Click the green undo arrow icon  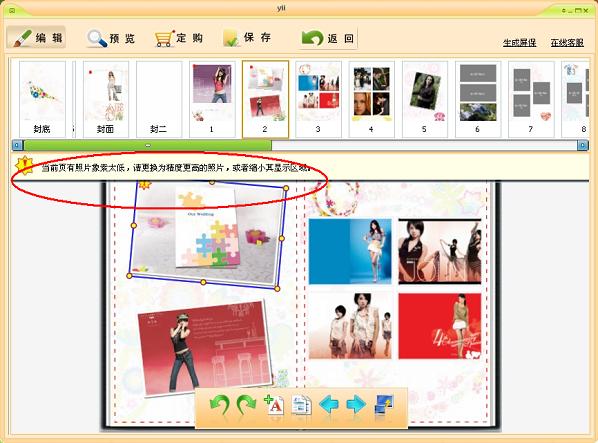point(219,404)
